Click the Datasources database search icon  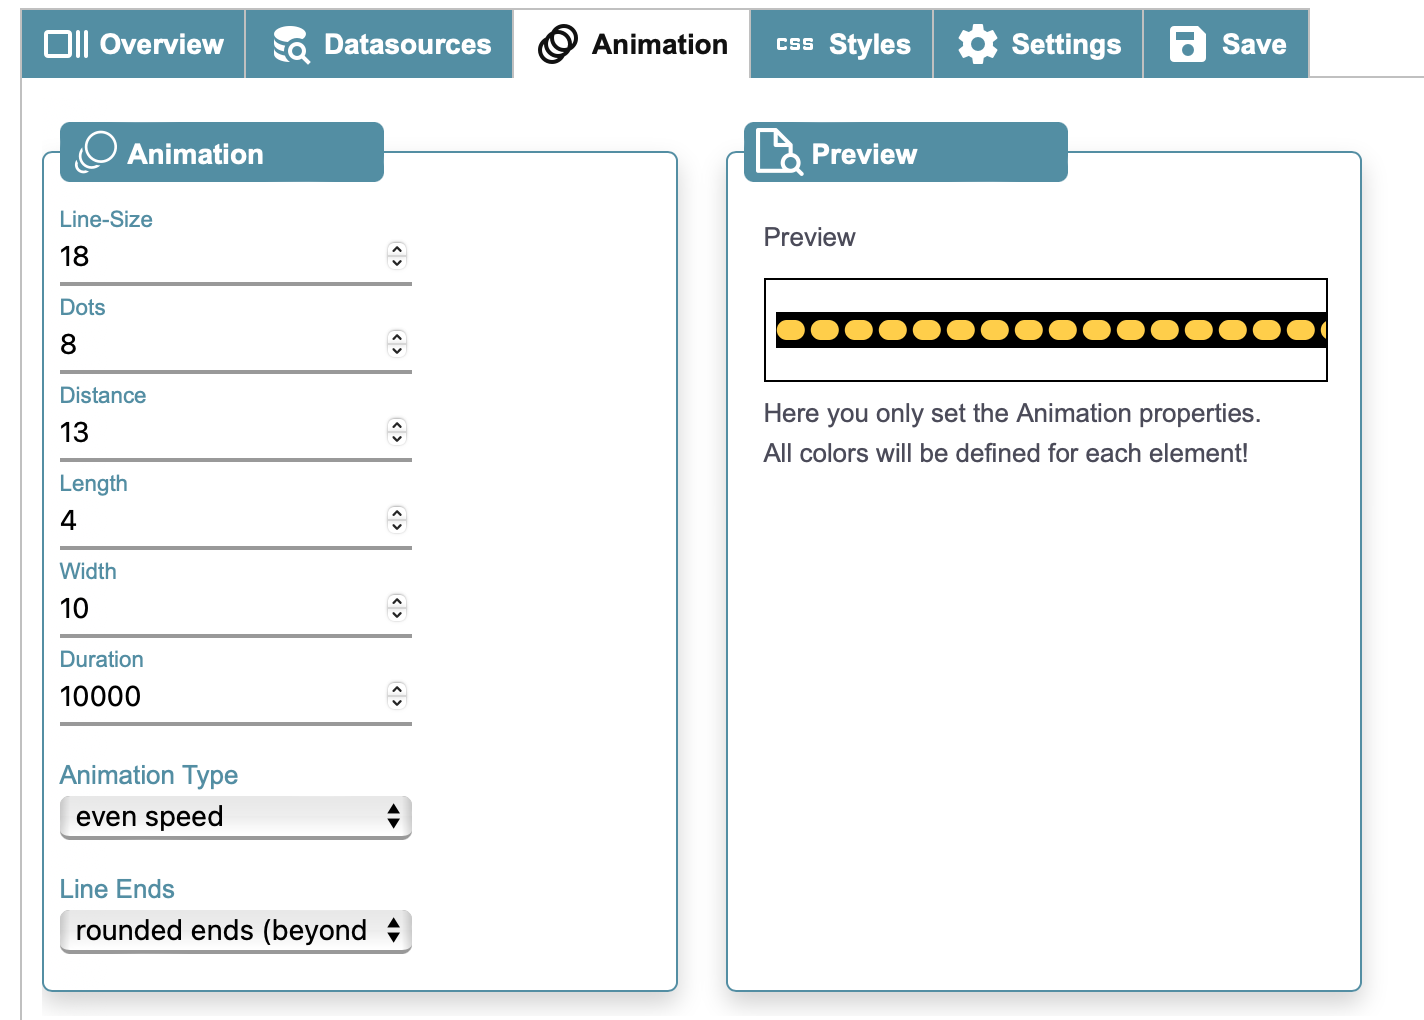click(291, 45)
